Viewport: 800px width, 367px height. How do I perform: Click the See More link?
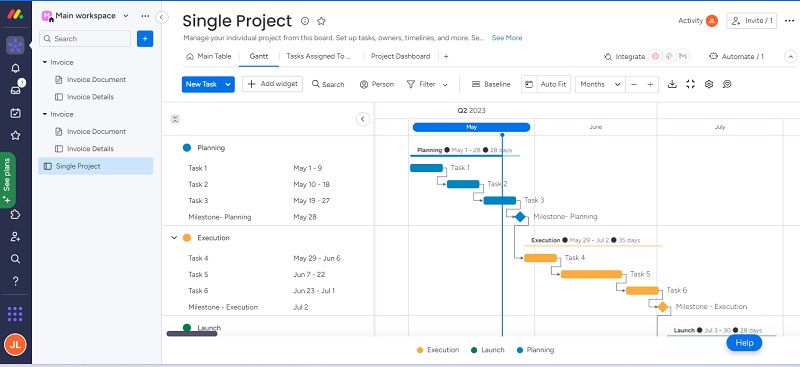507,38
